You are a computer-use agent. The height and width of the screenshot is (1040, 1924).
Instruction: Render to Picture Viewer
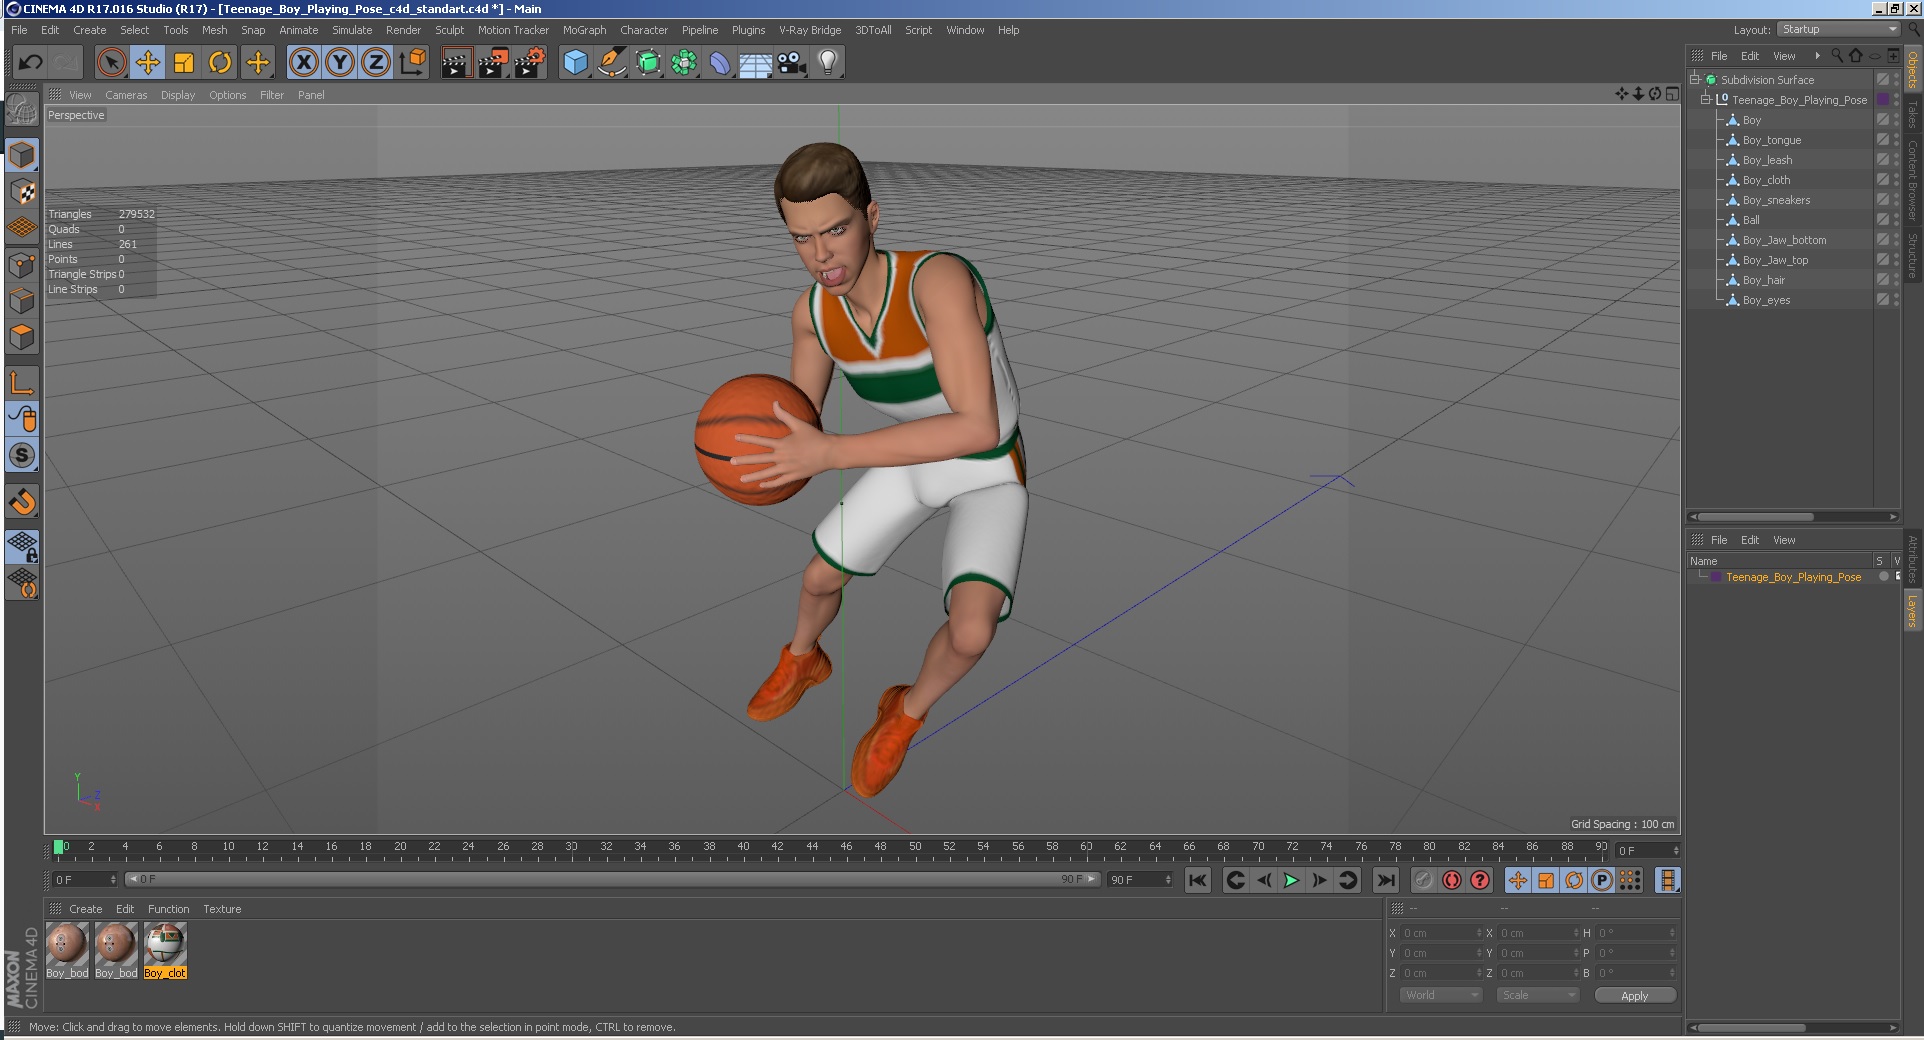click(492, 63)
